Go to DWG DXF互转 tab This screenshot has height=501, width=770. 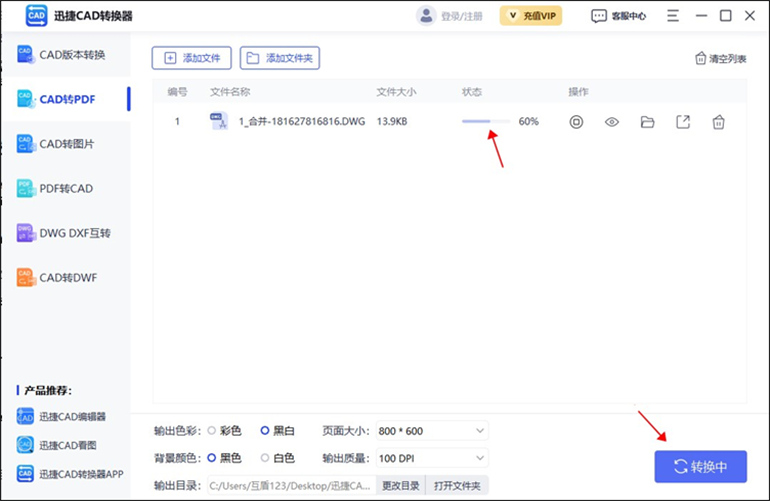(66, 233)
